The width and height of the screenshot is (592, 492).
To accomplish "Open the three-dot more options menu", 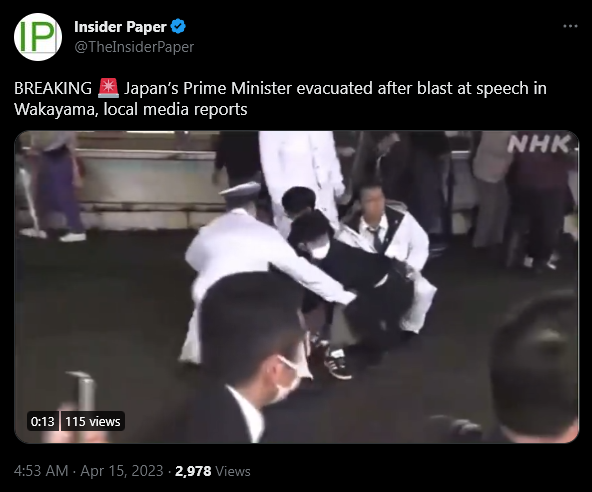I will [570, 26].
